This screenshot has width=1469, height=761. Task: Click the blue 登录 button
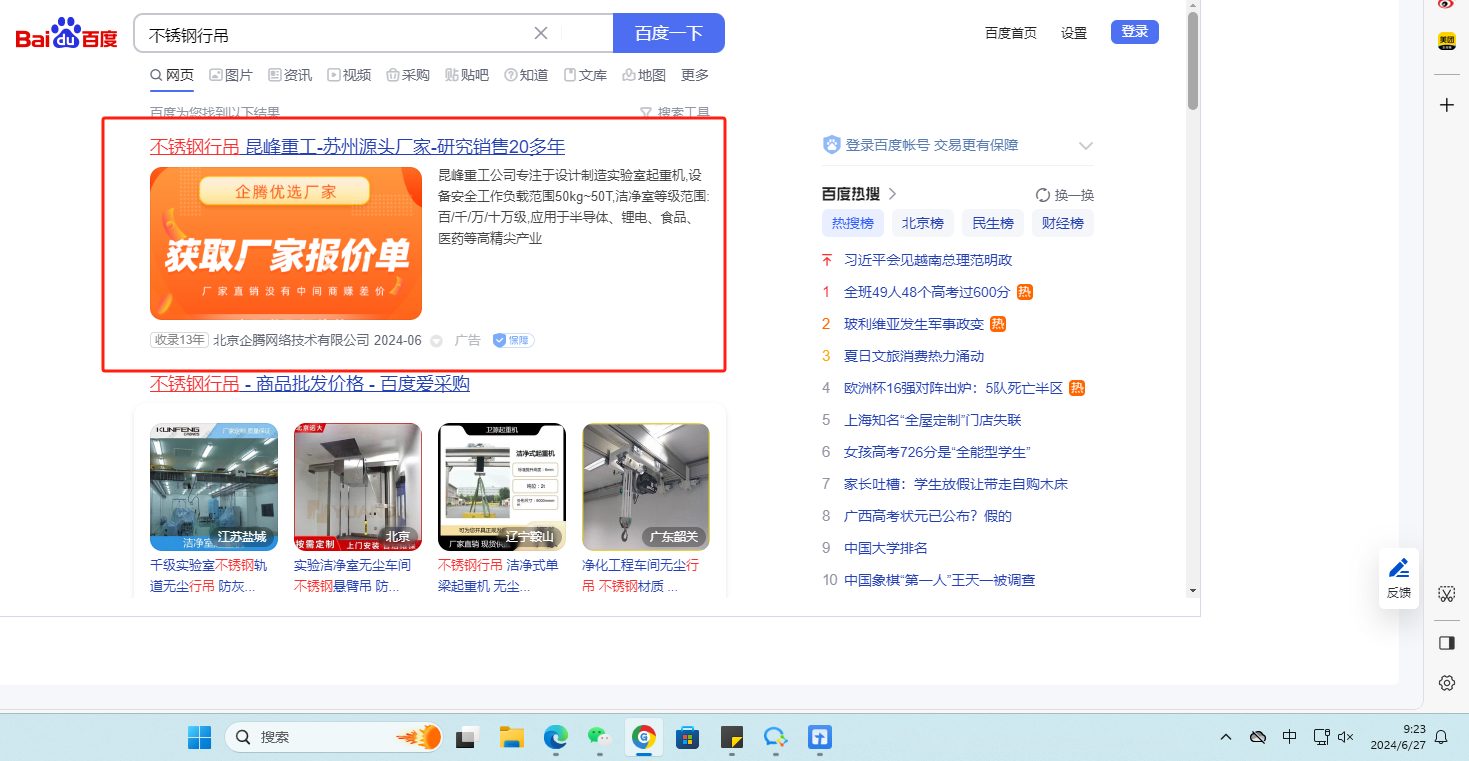coord(1134,32)
